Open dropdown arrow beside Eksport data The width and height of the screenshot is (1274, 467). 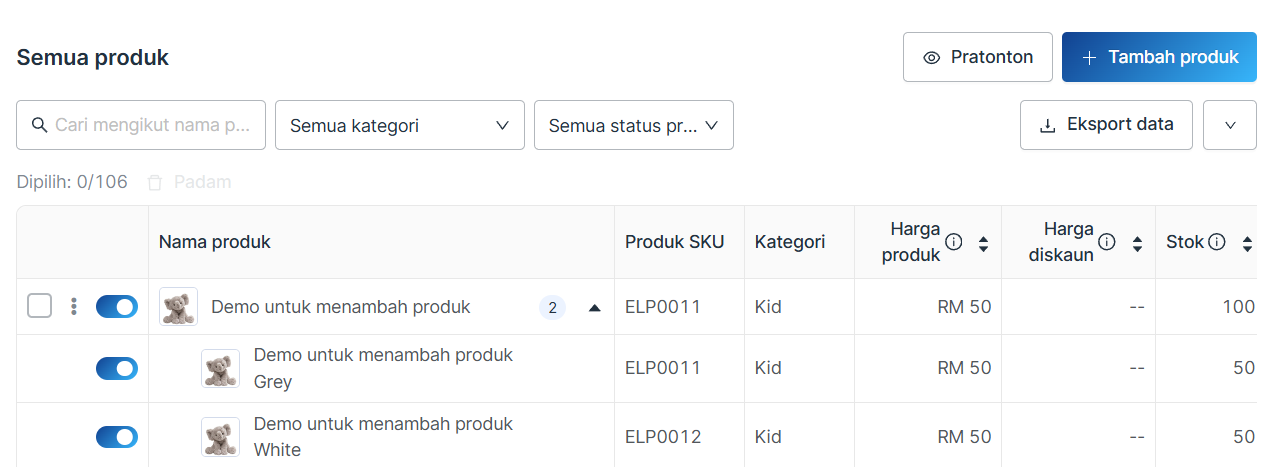coord(1230,125)
